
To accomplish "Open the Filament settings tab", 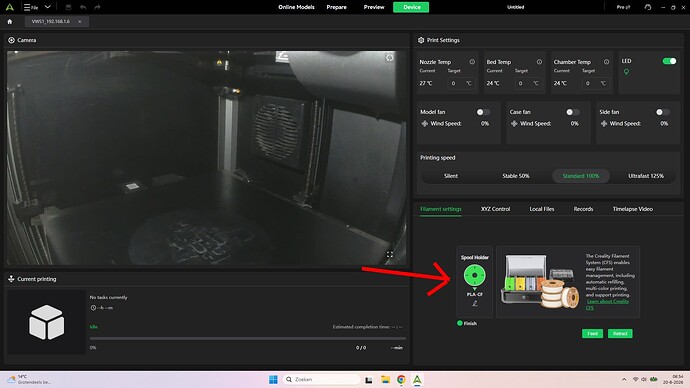I will click(x=440, y=209).
